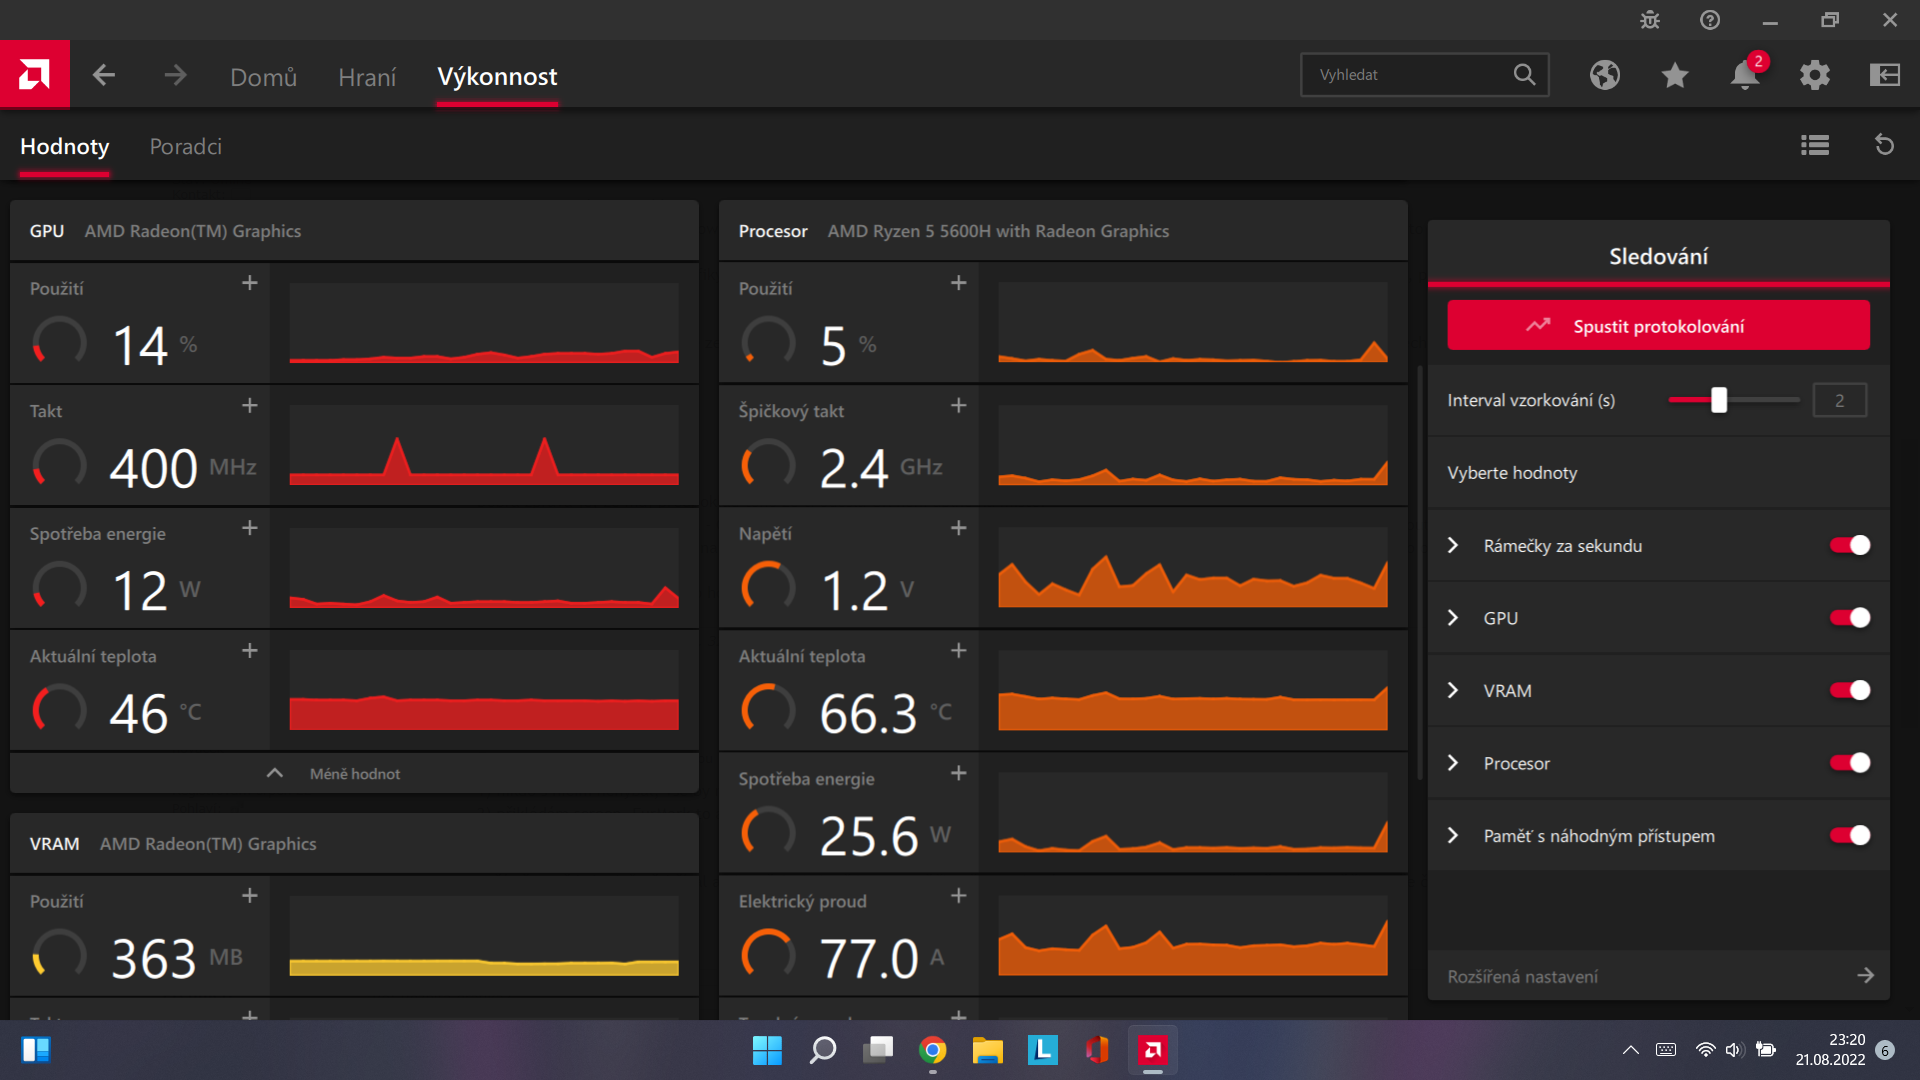Switch to list view icon
Image resolution: width=1920 pixels, height=1080 pixels.
tap(1815, 146)
